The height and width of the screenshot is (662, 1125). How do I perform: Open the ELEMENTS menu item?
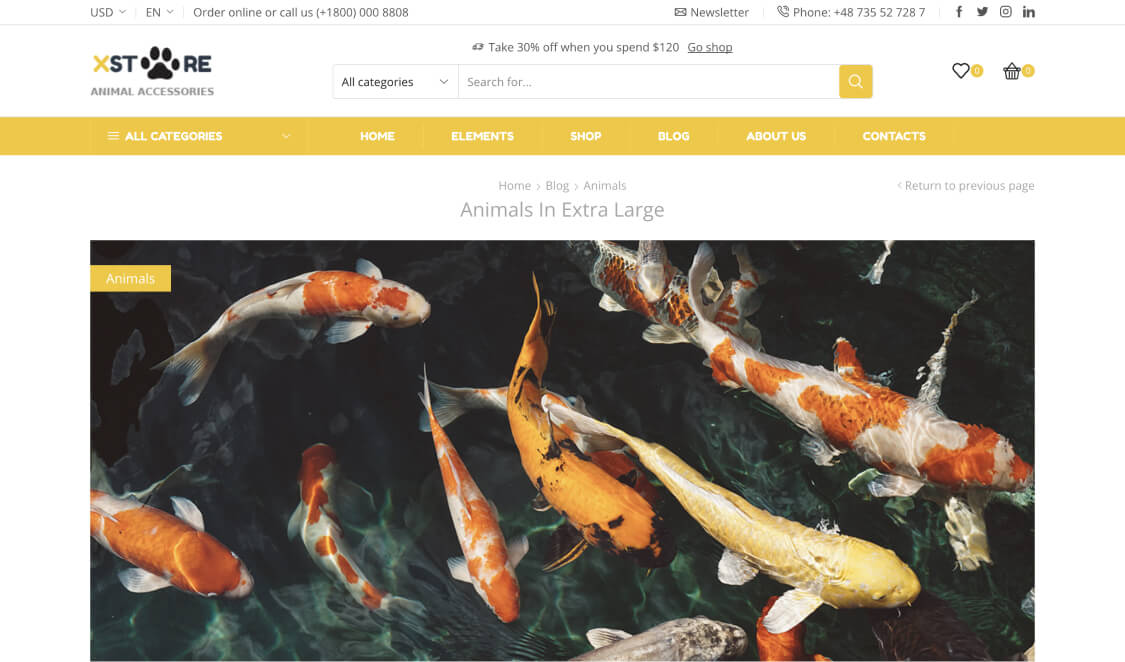click(482, 136)
